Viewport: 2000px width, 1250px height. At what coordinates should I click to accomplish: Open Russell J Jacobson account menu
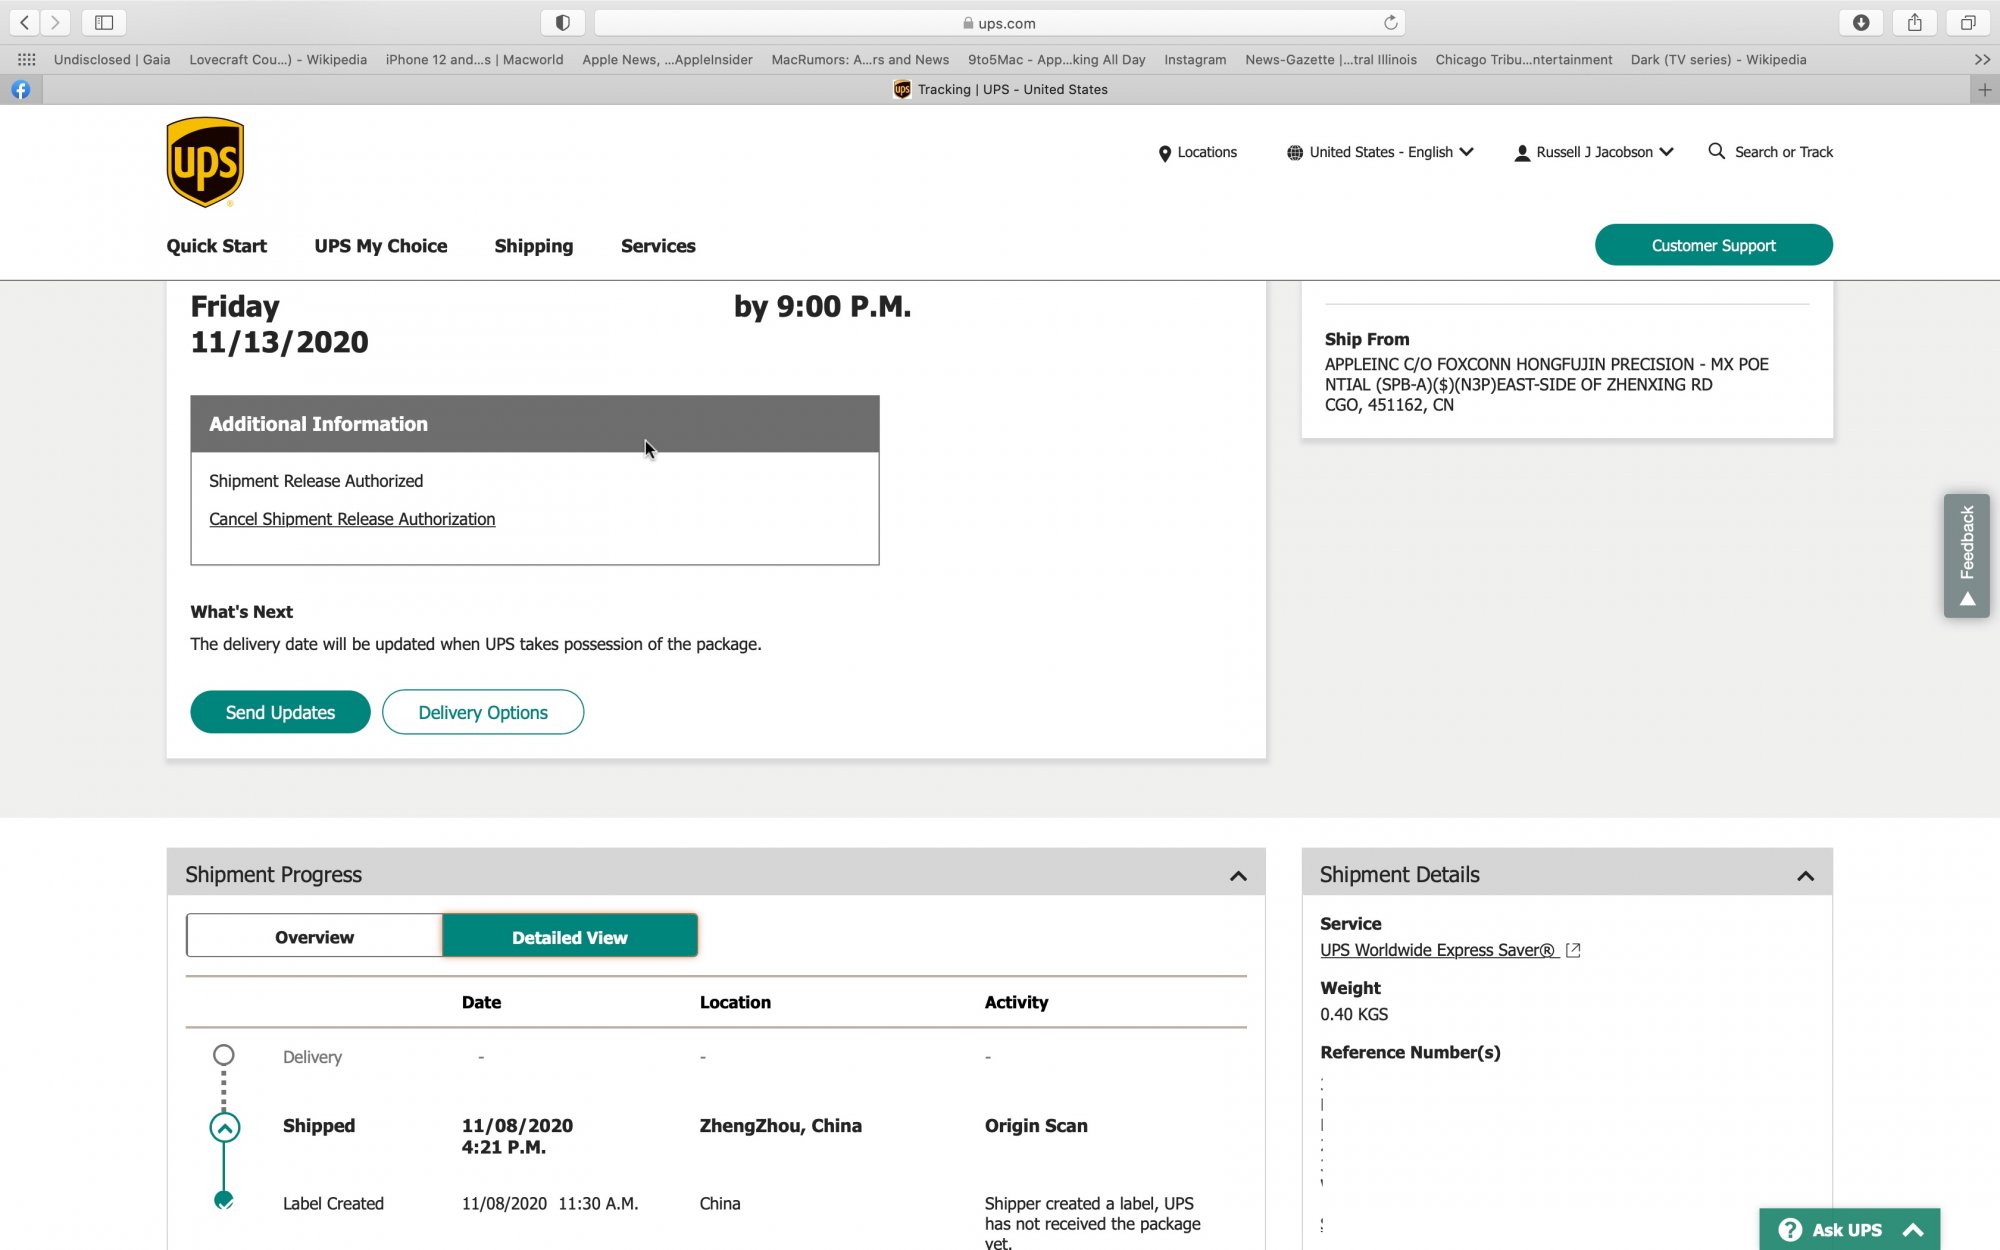click(x=1593, y=152)
